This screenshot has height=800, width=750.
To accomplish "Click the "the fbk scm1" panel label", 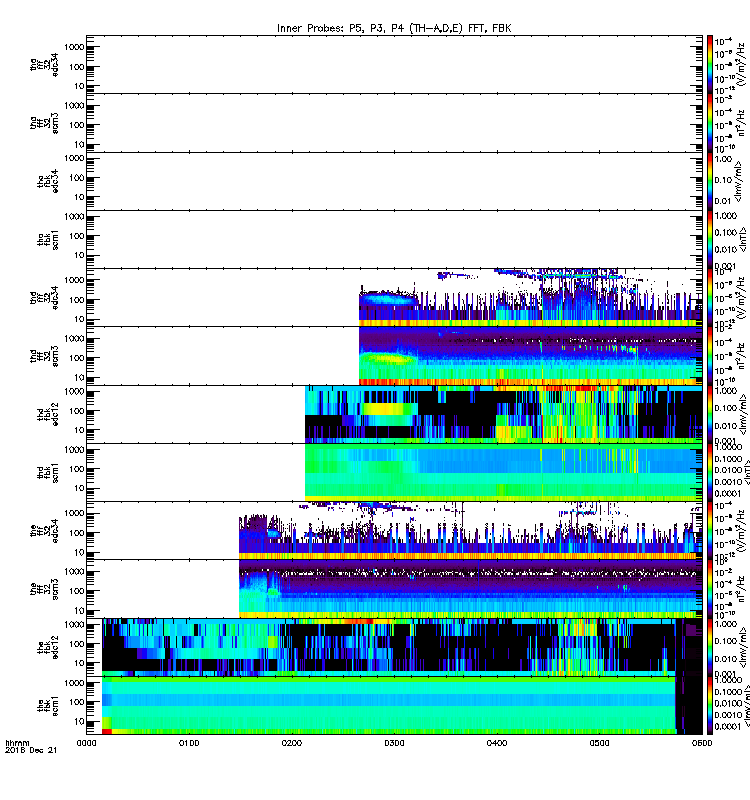I will (x=48, y=706).
